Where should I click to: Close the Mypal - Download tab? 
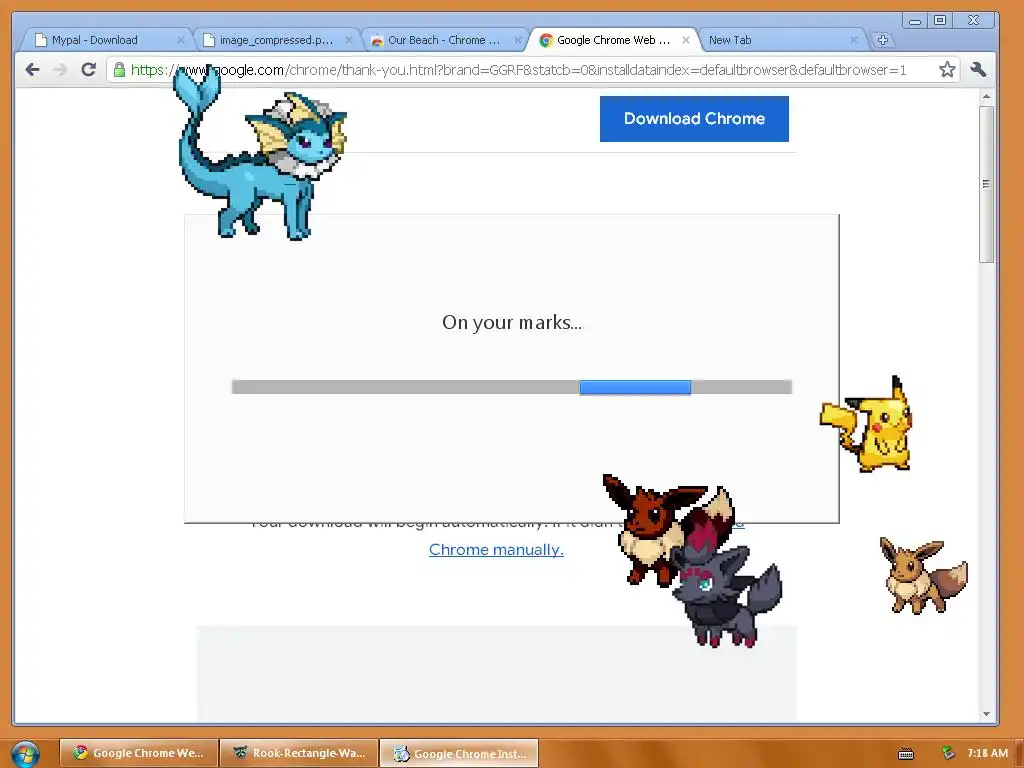(180, 40)
